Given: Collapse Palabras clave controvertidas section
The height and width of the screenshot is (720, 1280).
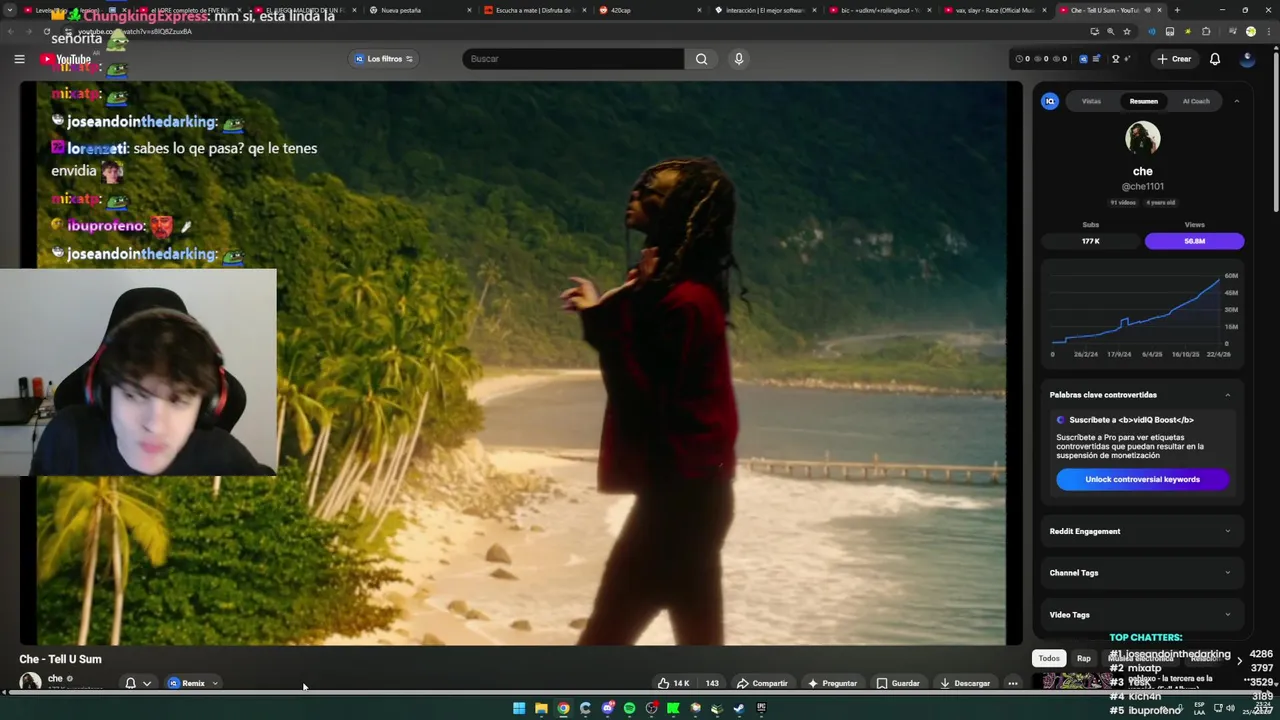Looking at the screenshot, I should (1228, 395).
